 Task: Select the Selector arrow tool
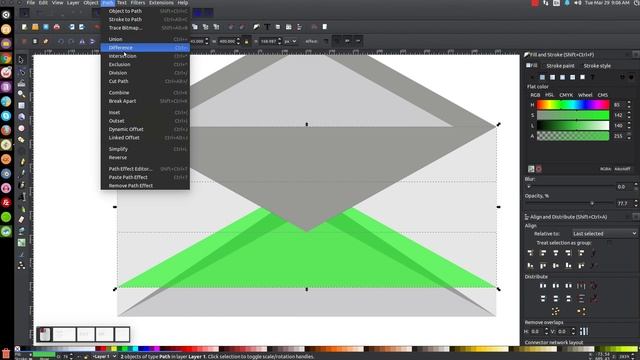[x=21, y=60]
